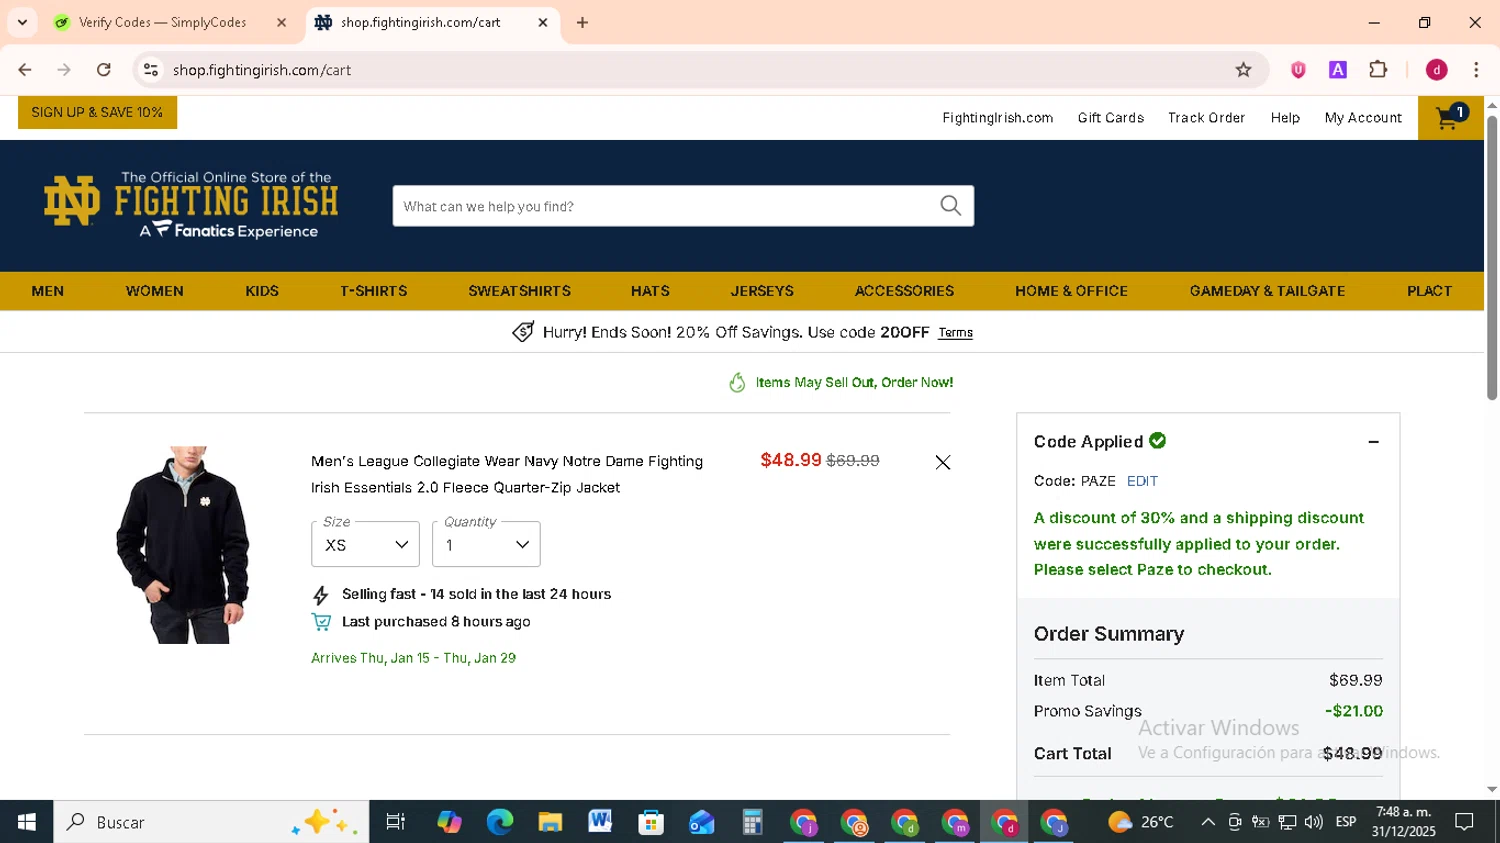Open Task View on the taskbar
This screenshot has width=1500, height=843.
pos(395,822)
